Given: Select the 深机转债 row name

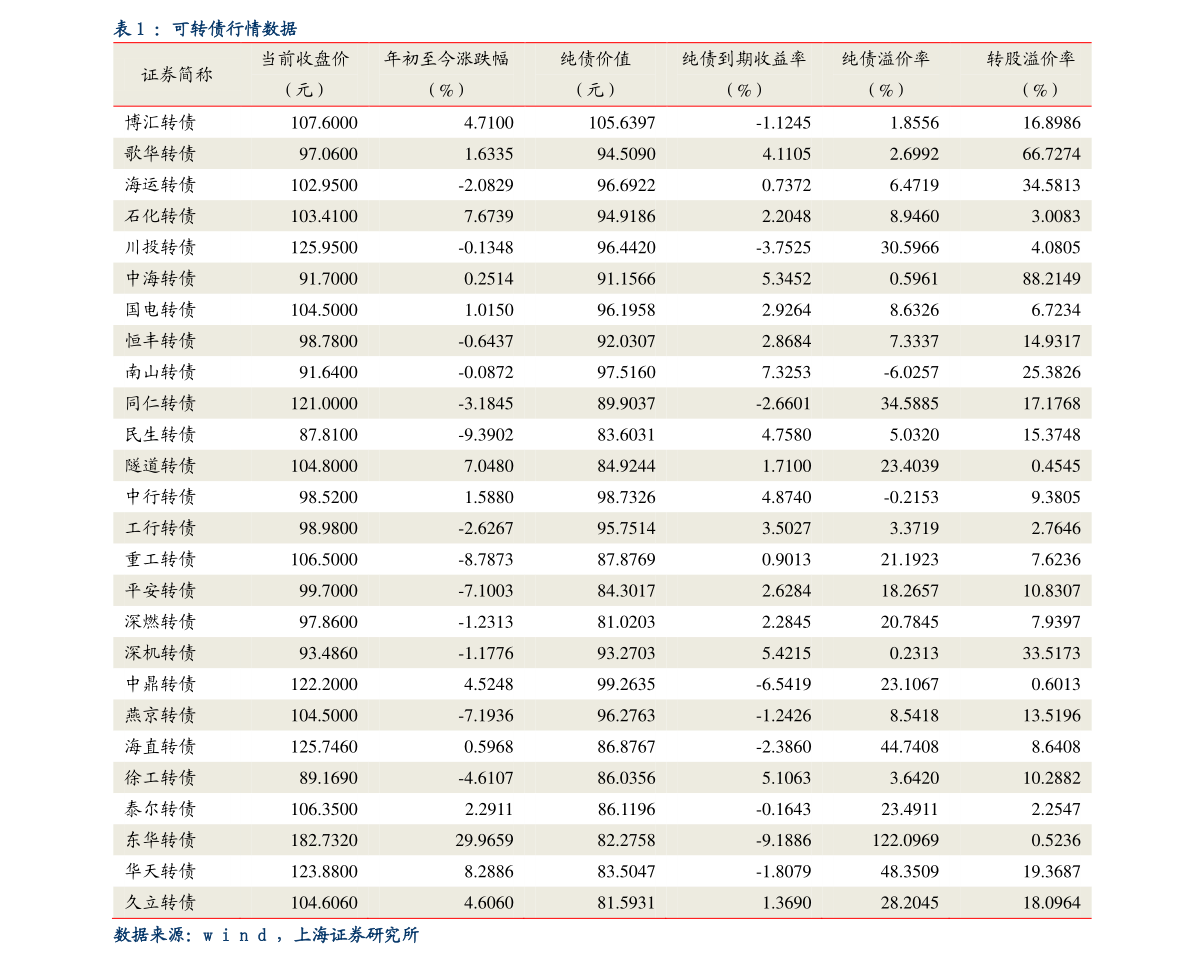Looking at the screenshot, I should click(x=160, y=653).
